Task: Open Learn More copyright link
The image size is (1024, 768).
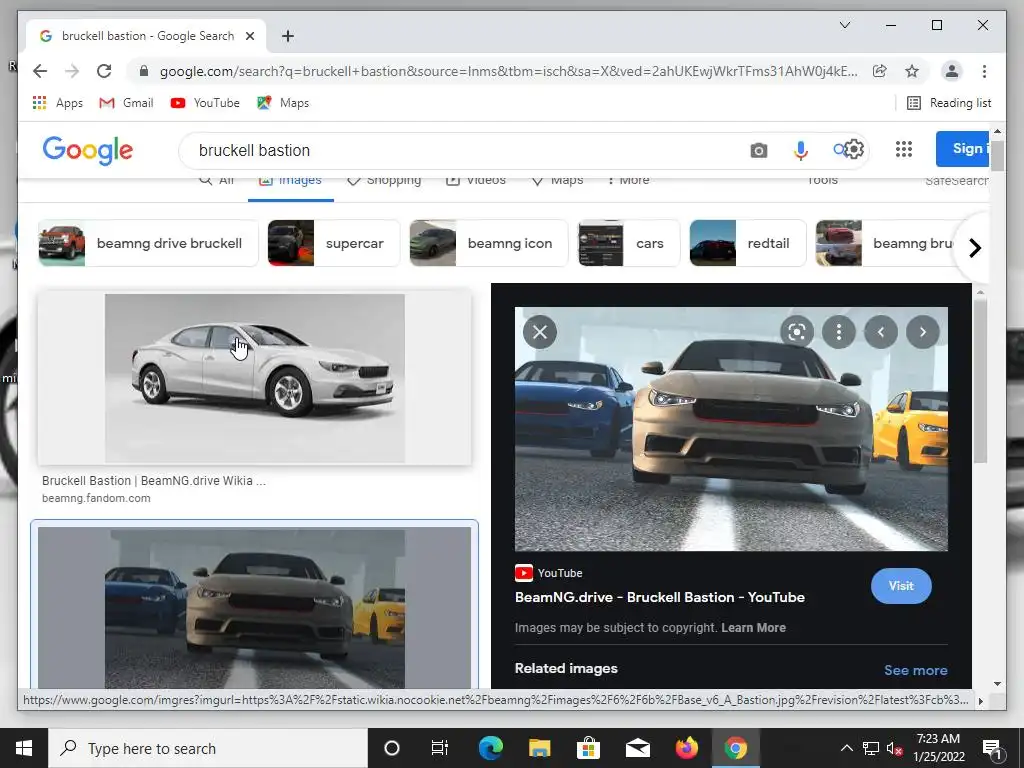Action: [x=753, y=628]
